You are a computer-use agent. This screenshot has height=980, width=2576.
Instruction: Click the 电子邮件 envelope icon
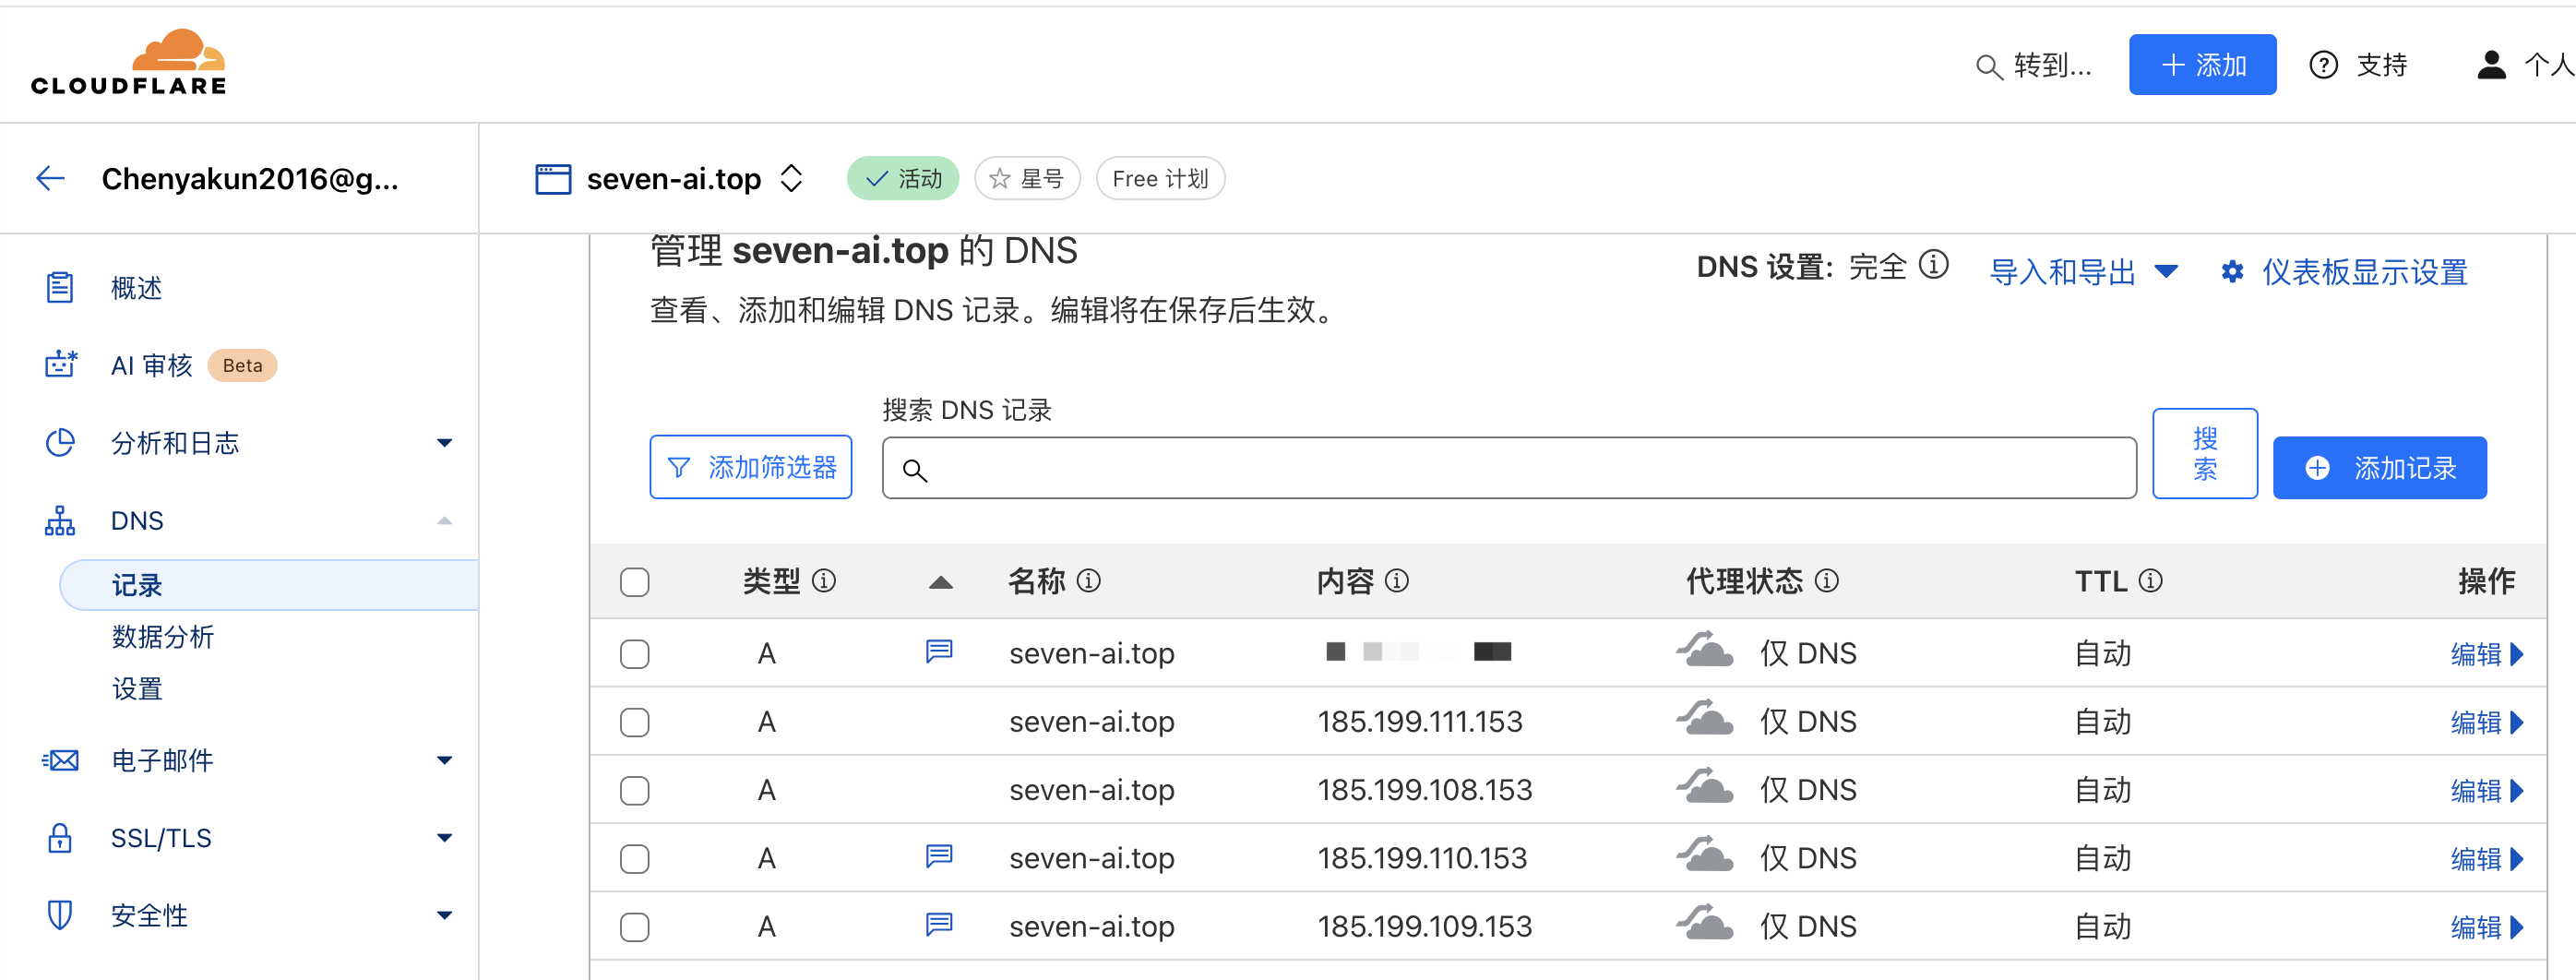coord(60,760)
